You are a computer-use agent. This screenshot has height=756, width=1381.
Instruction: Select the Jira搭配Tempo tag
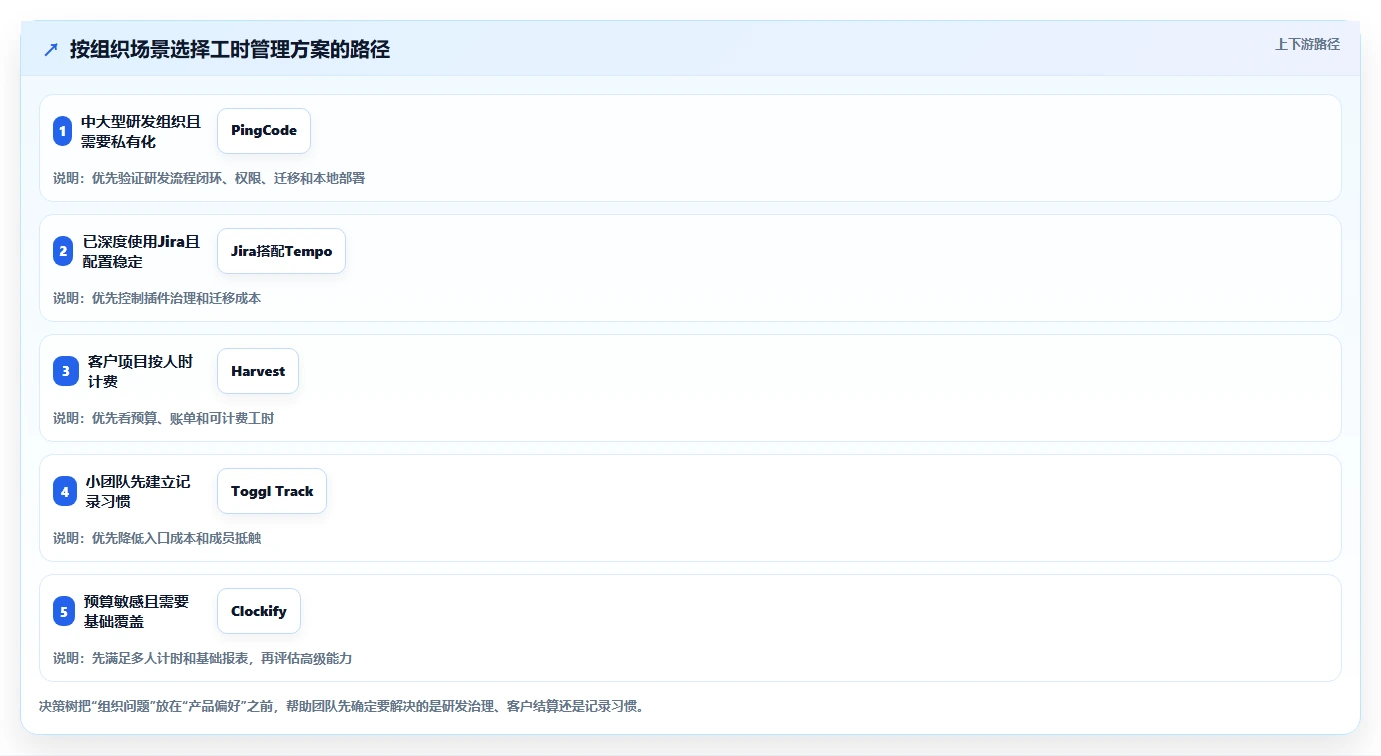pos(281,251)
